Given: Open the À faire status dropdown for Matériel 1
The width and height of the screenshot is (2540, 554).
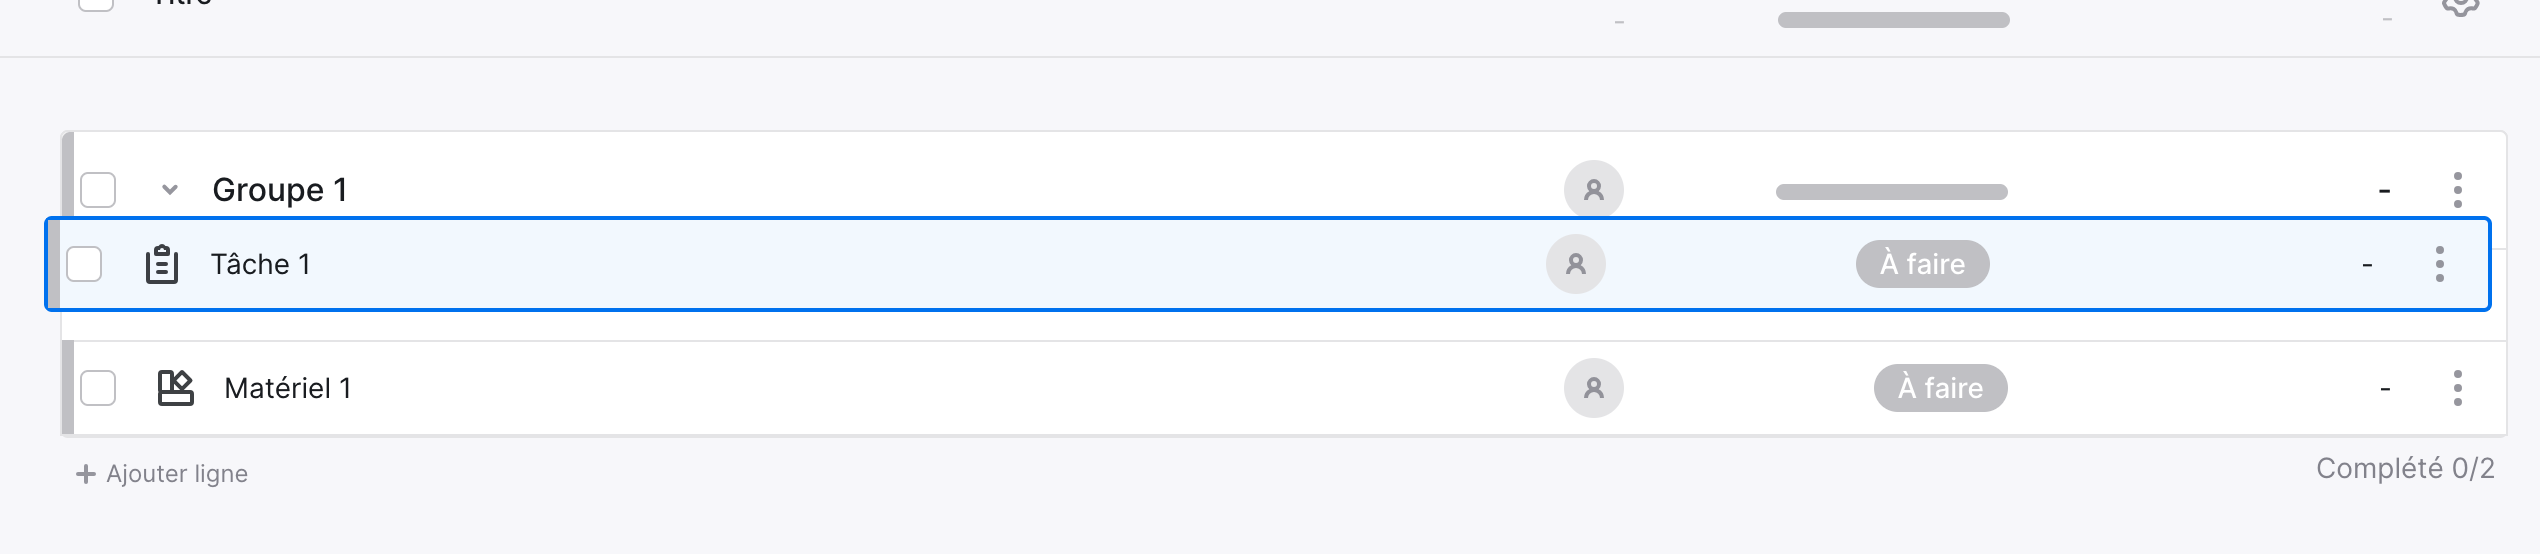Looking at the screenshot, I should click(x=1941, y=388).
